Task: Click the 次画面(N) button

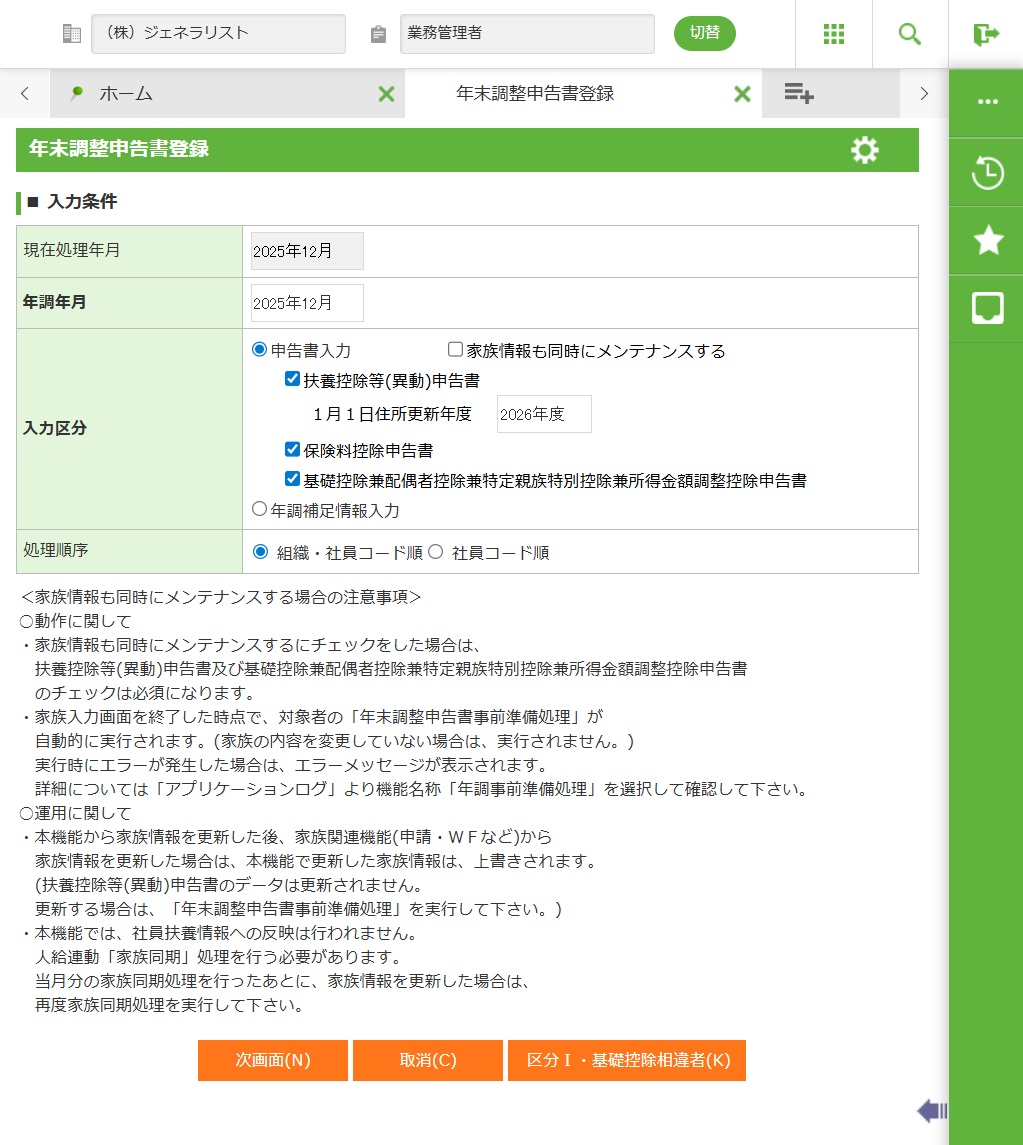Action: click(x=273, y=1060)
